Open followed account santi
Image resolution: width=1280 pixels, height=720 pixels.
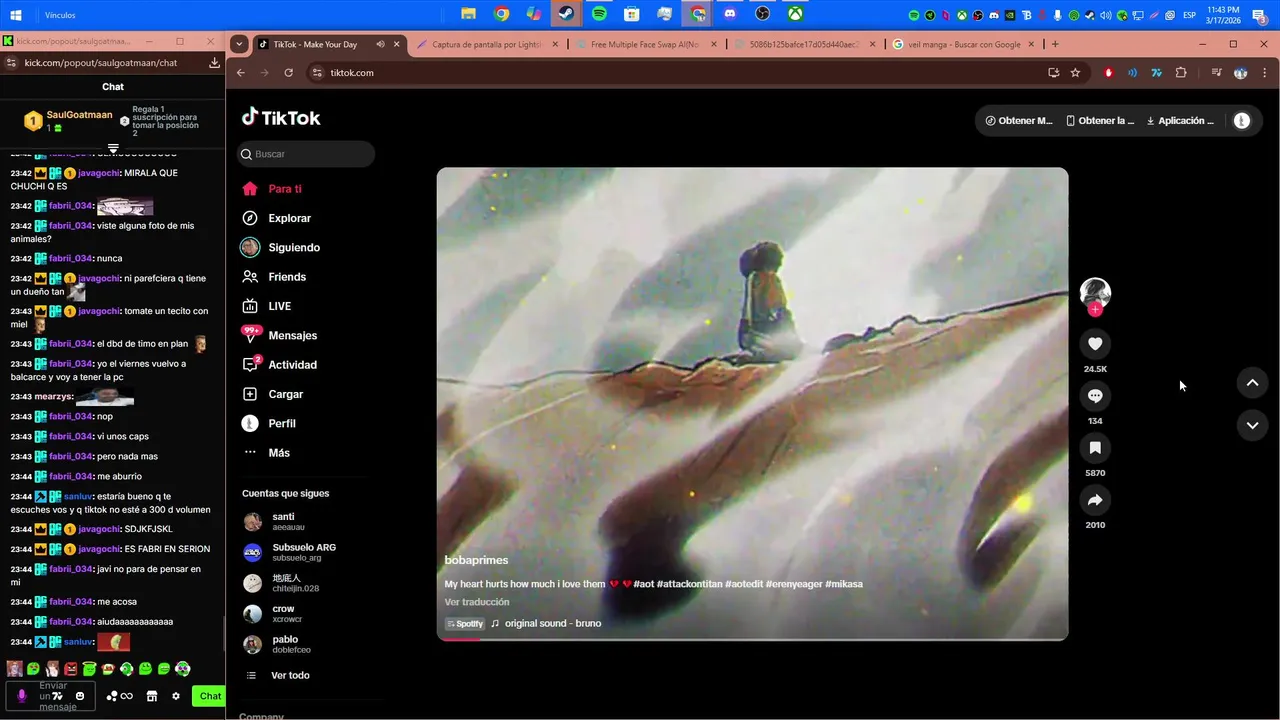[274, 521]
